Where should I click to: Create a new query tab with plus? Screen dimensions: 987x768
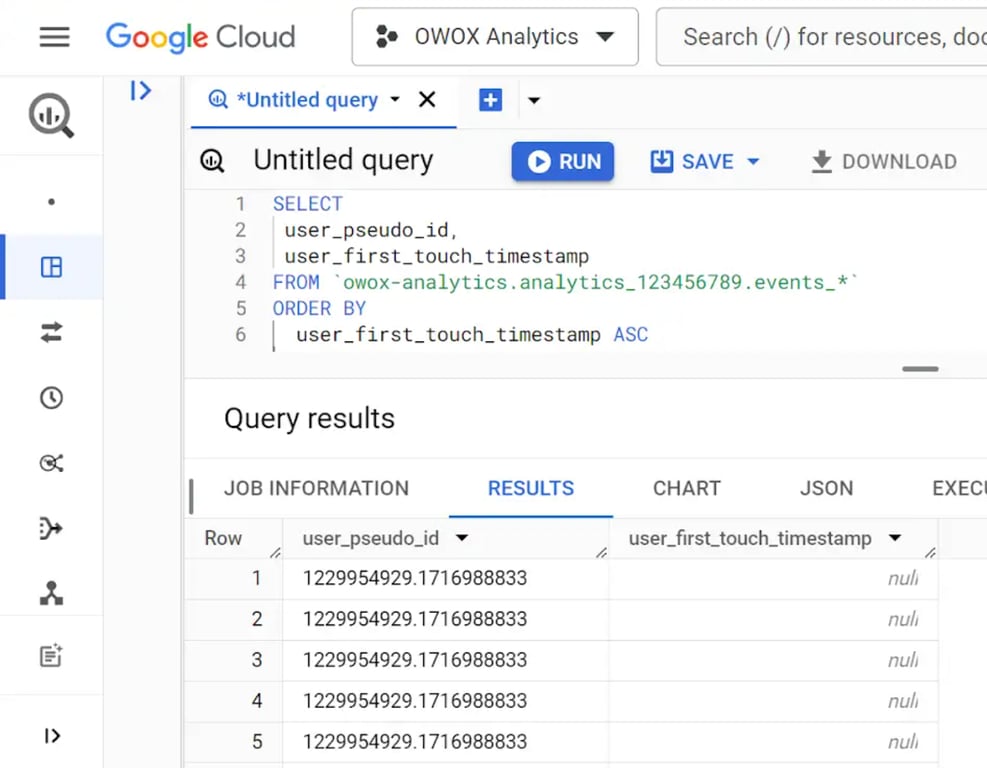[490, 99]
